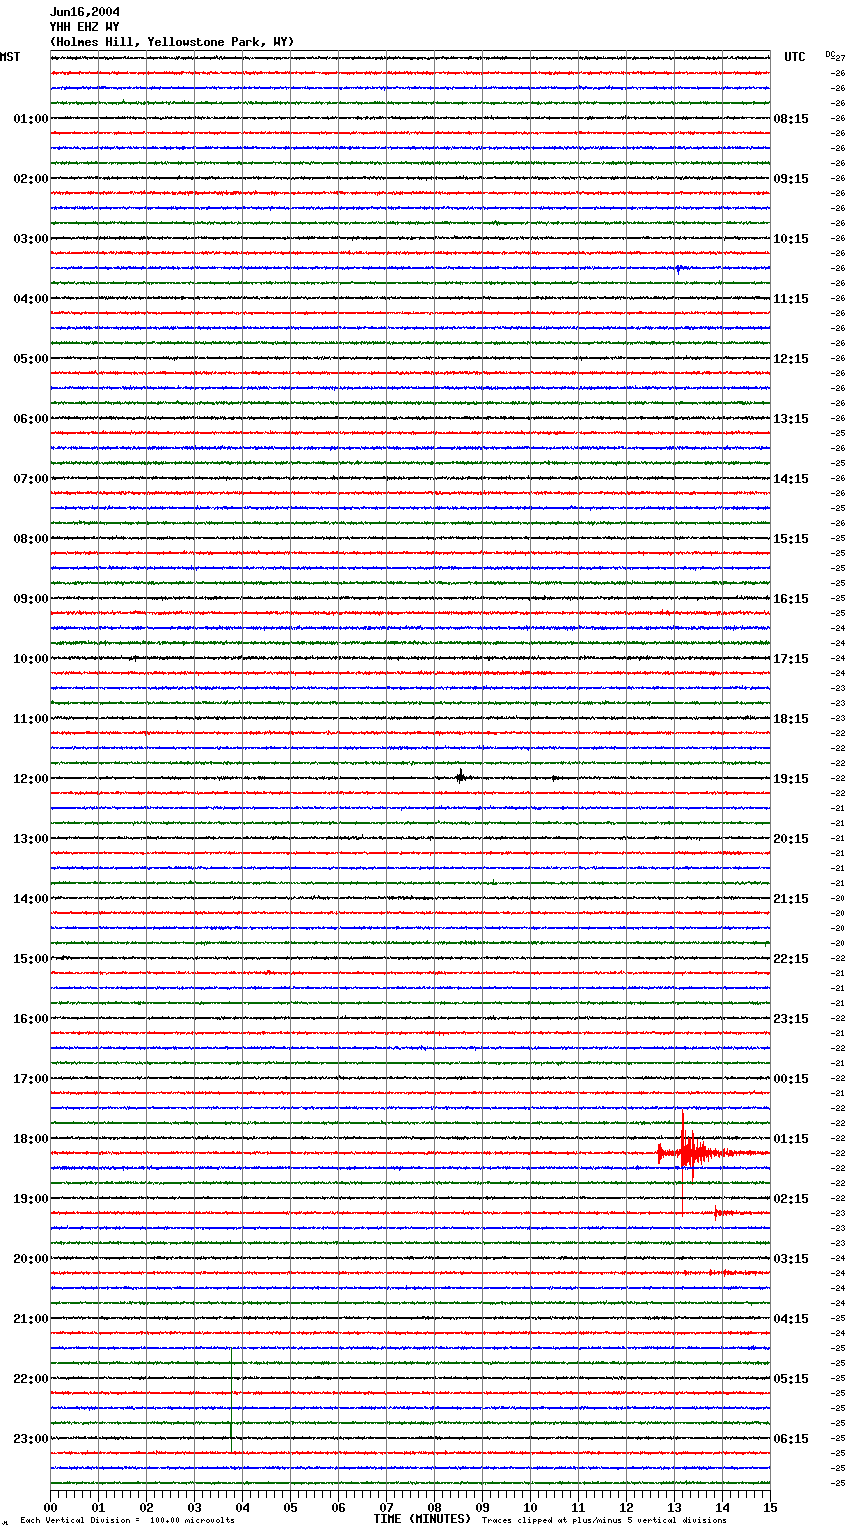Click the faint red event on the 20:15 trace
Screen dimensions: 850x1534
(725, 1273)
